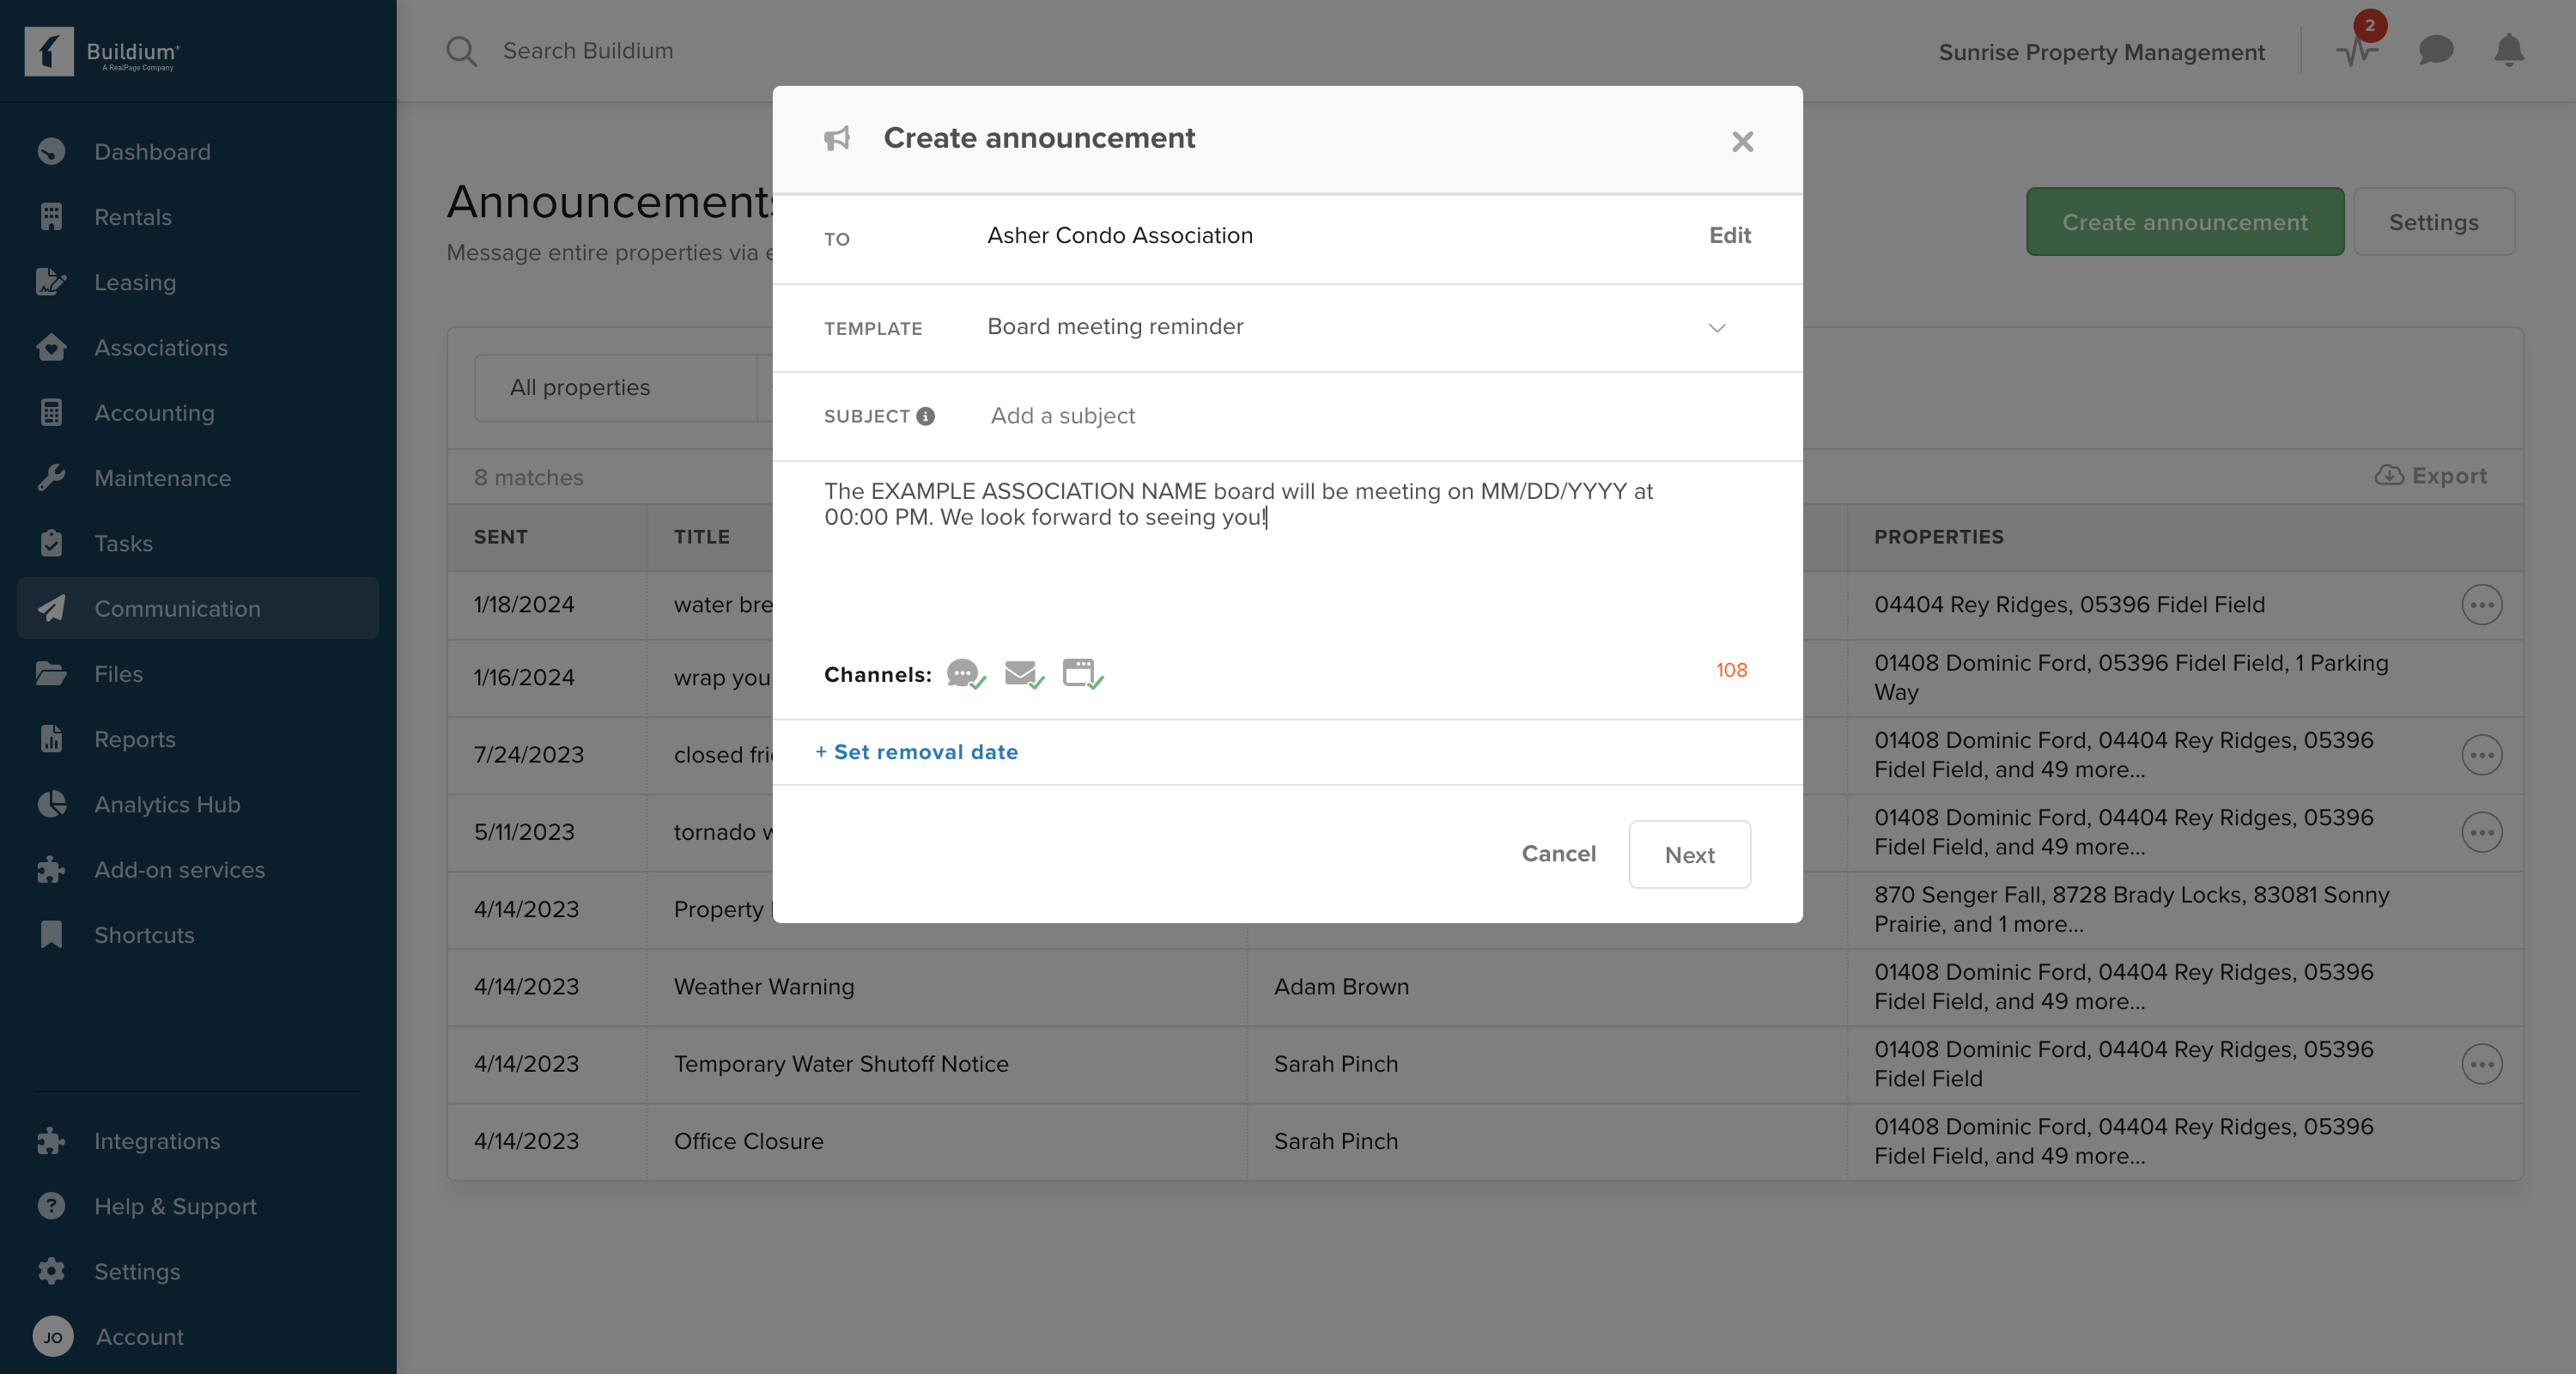Image resolution: width=2576 pixels, height=1374 pixels.
Task: Close the Create announcement dialog
Action: pyautogui.click(x=1742, y=142)
